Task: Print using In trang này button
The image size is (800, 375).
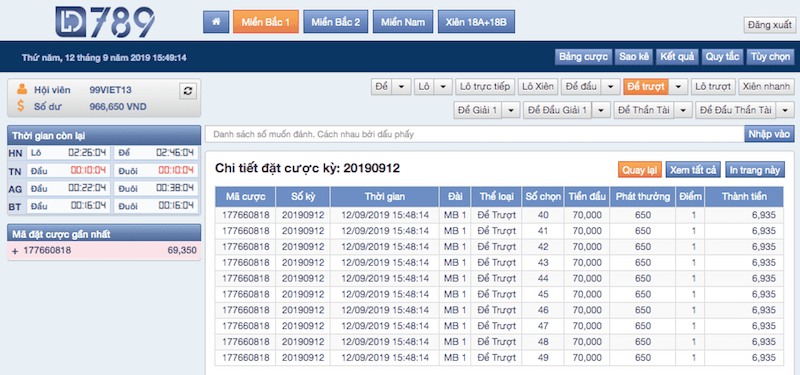Action: (x=755, y=170)
